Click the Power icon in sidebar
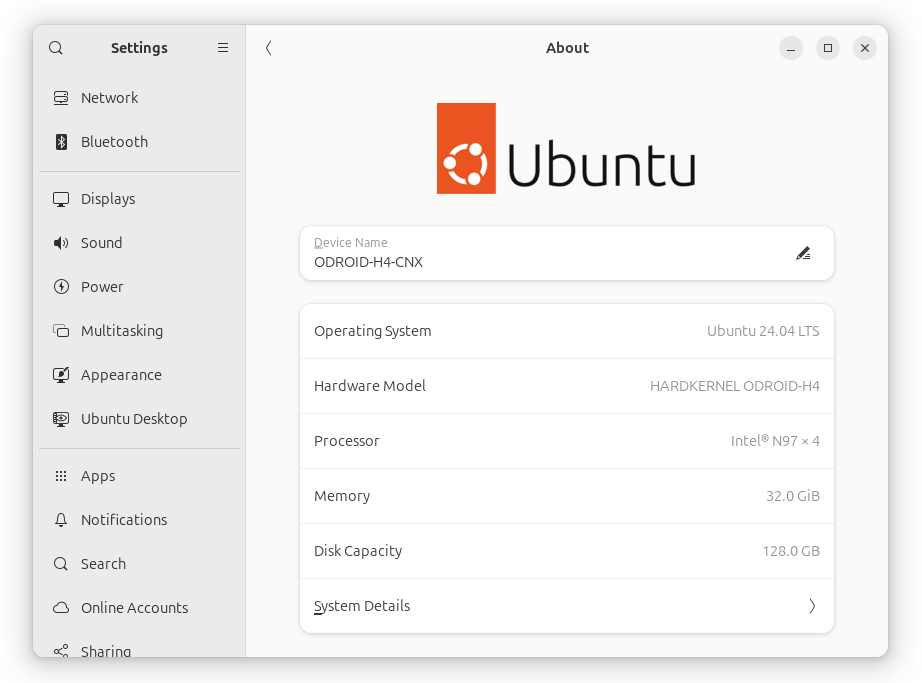 61,287
